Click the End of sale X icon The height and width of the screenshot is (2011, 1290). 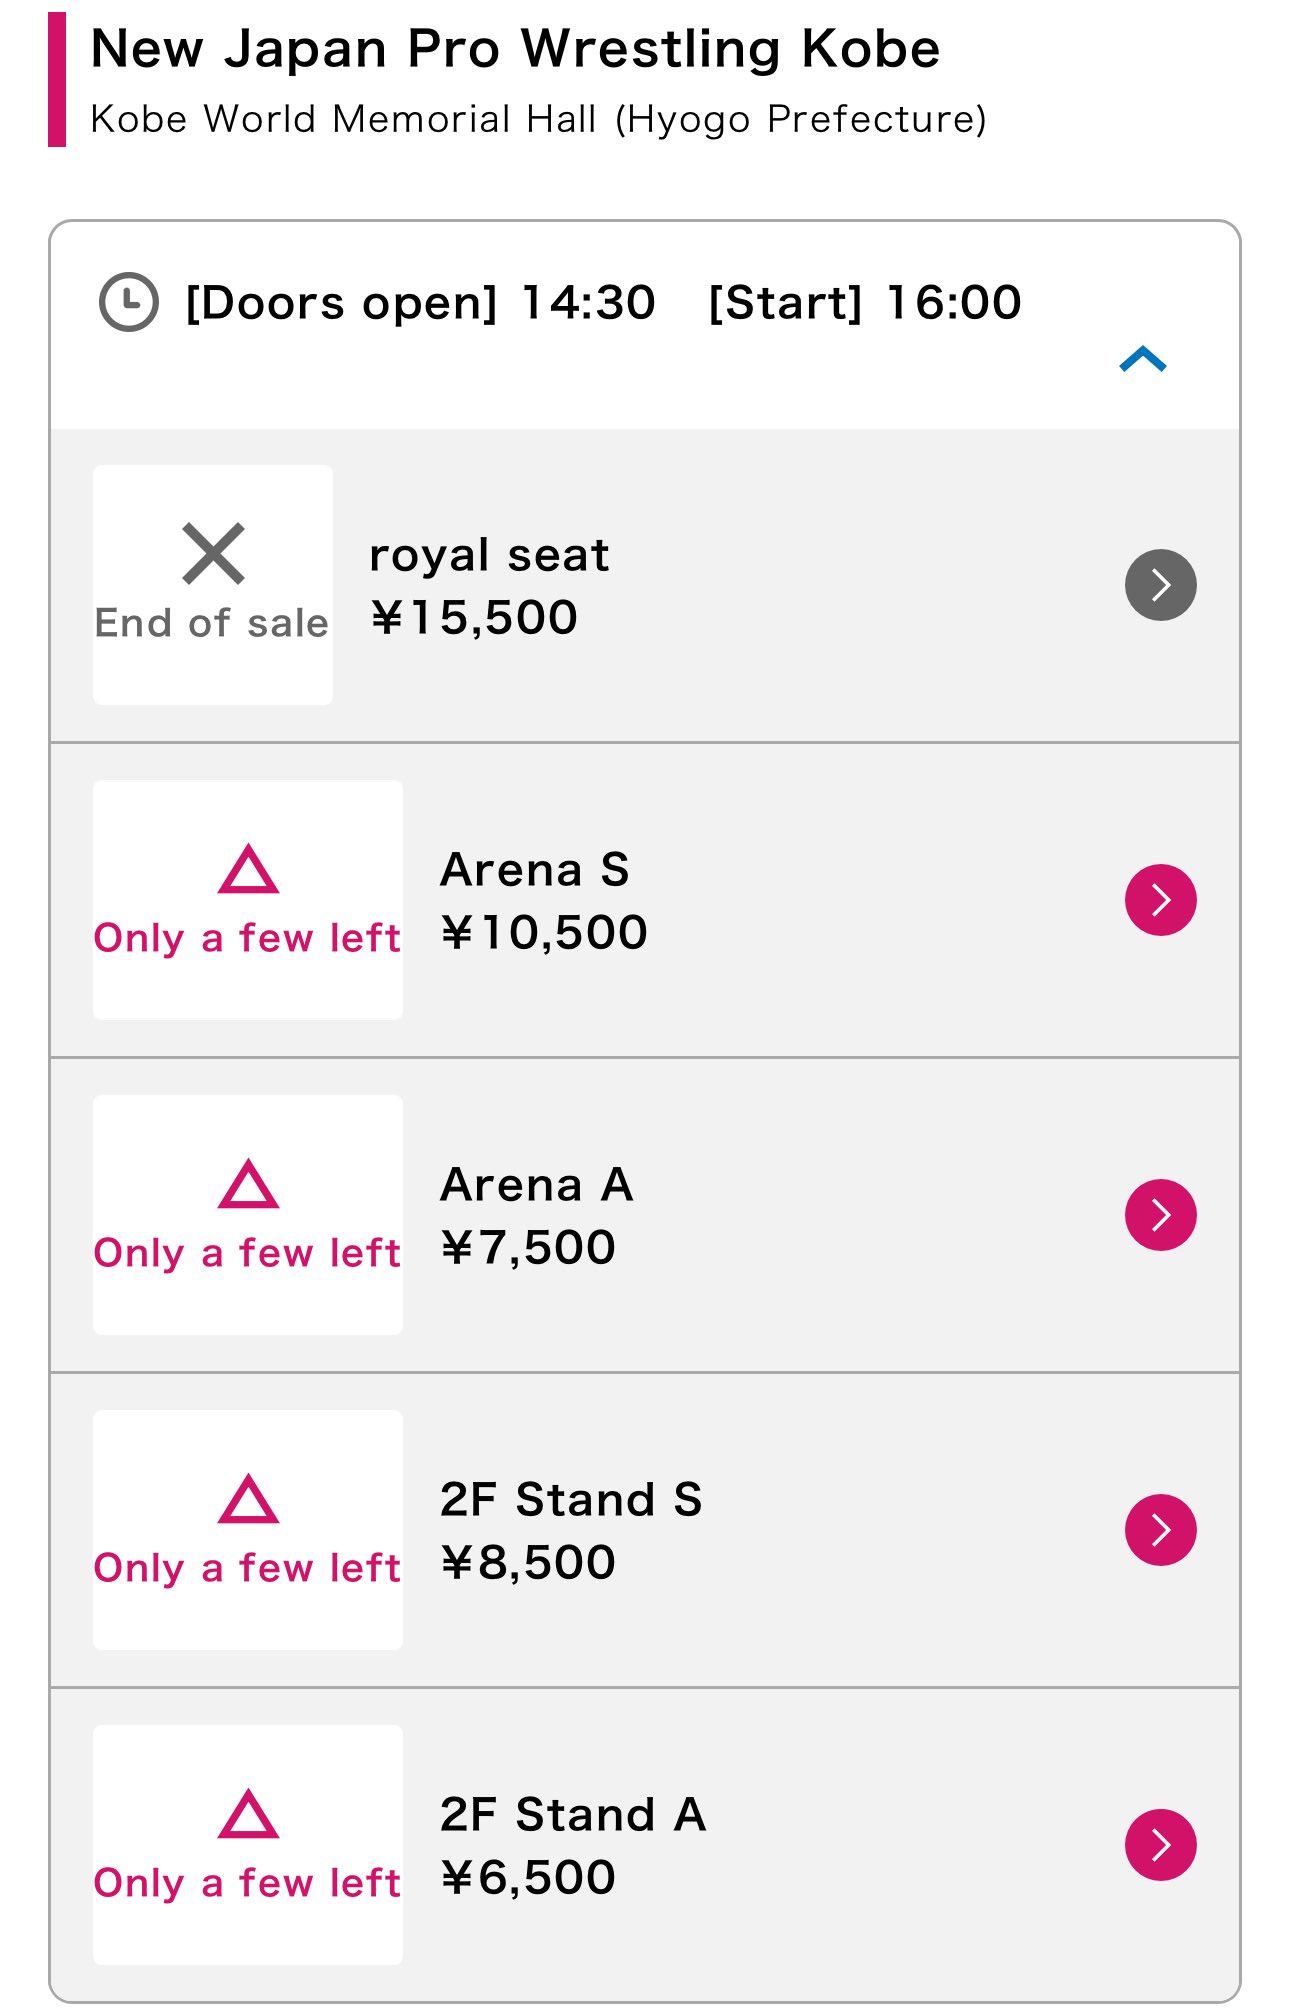click(213, 553)
